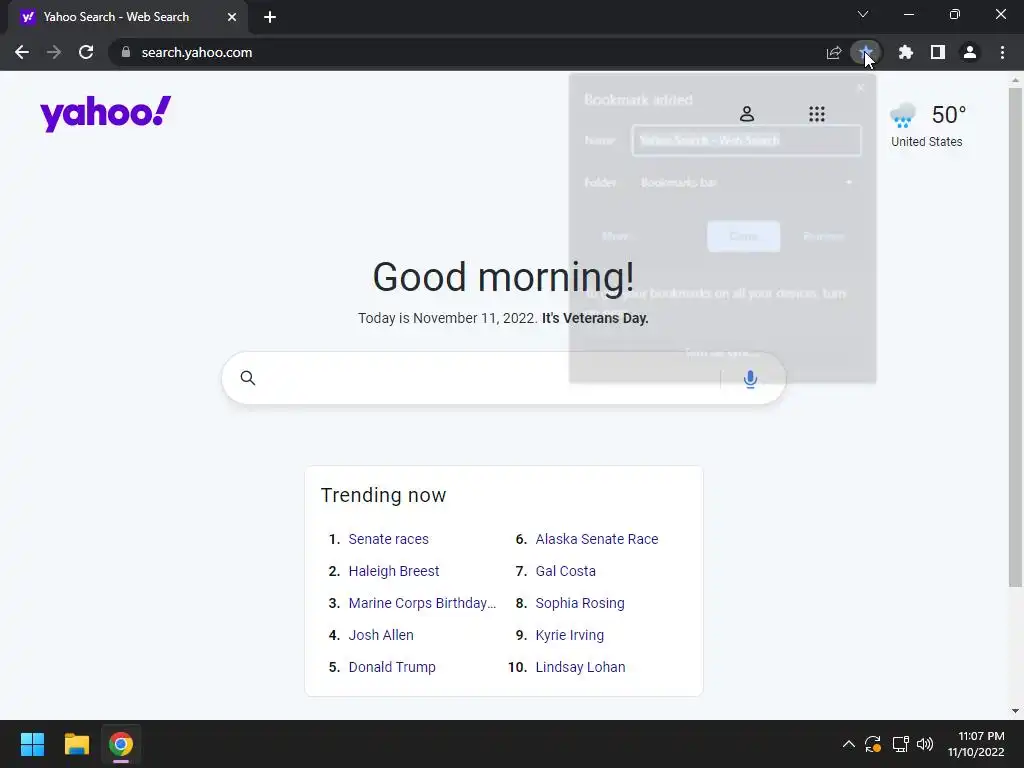Click the bookmark star icon
This screenshot has width=1024, height=768.
[865, 52]
